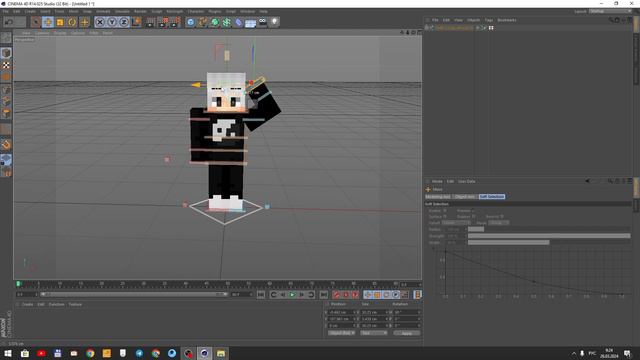This screenshot has width=640, height=360.
Task: Select the Scale tool
Action: [x=60, y=22]
